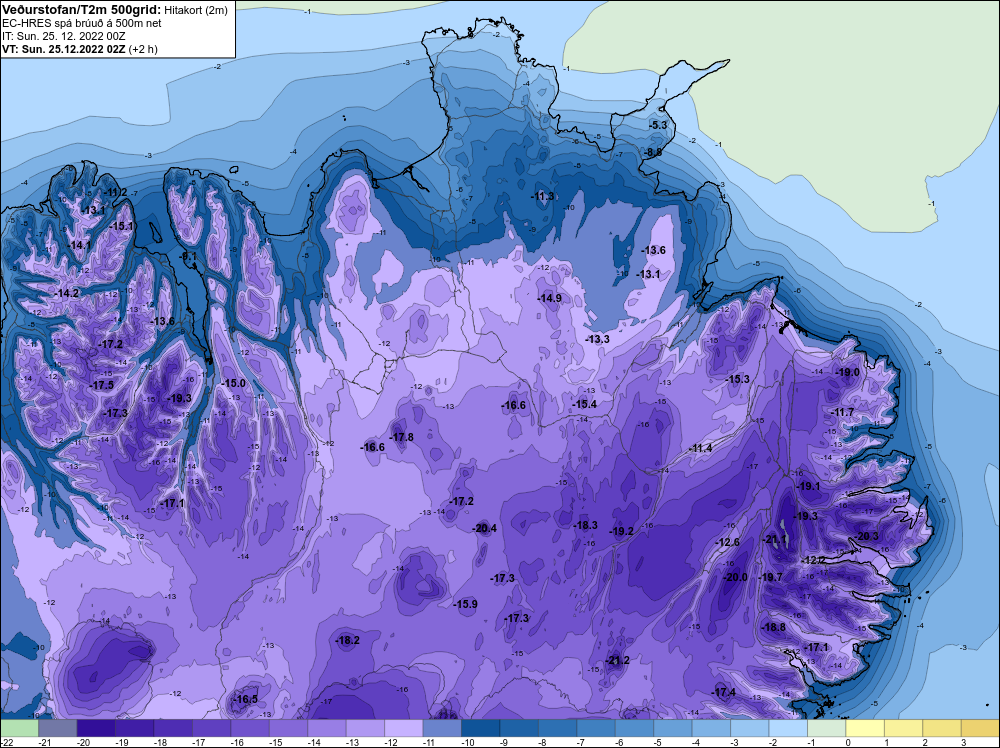Click the legend label 3
Screen dimensions: 1000x748
tap(964, 742)
